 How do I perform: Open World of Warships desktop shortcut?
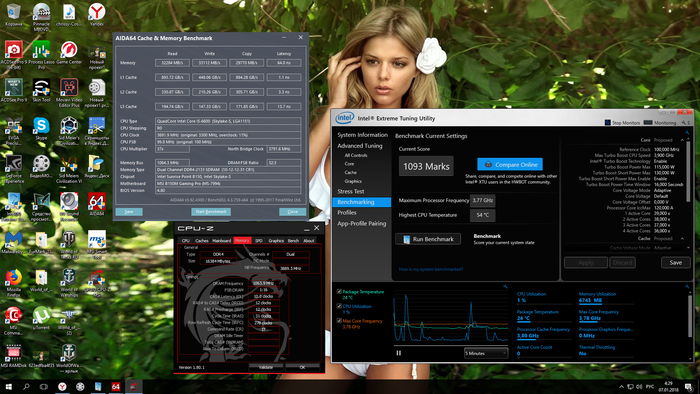click(69, 283)
